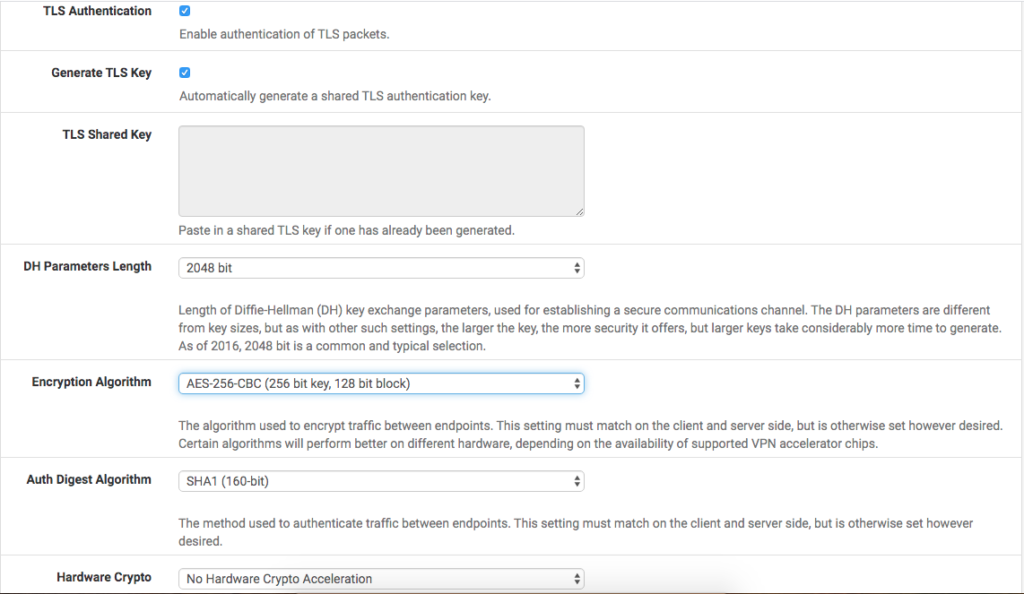This screenshot has width=1024, height=594.
Task: Click the Diffie-Hellman key exchange description paragraph
Action: (590, 328)
